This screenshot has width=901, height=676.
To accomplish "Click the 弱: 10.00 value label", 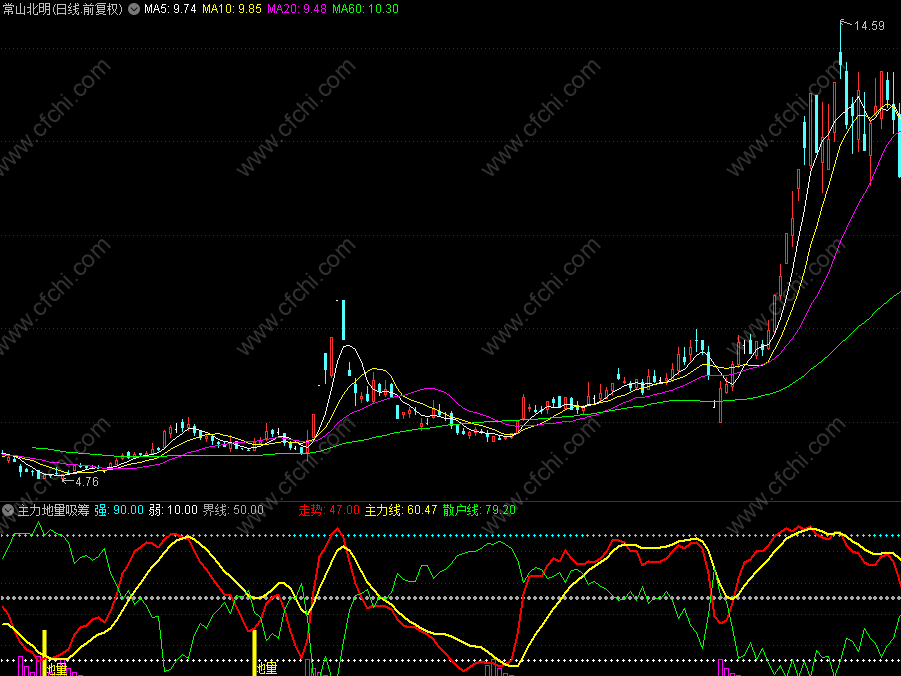I will point(173,510).
